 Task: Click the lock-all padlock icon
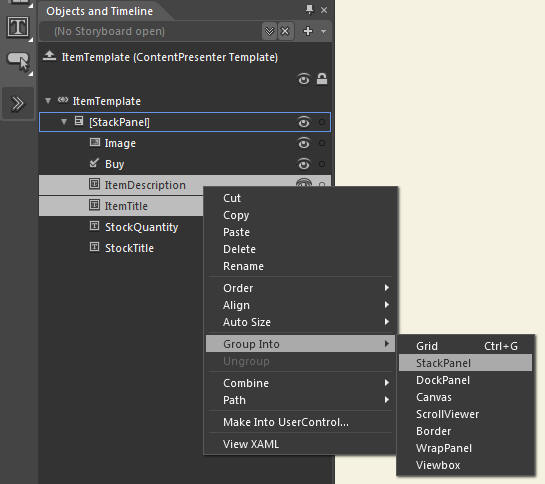(322, 79)
